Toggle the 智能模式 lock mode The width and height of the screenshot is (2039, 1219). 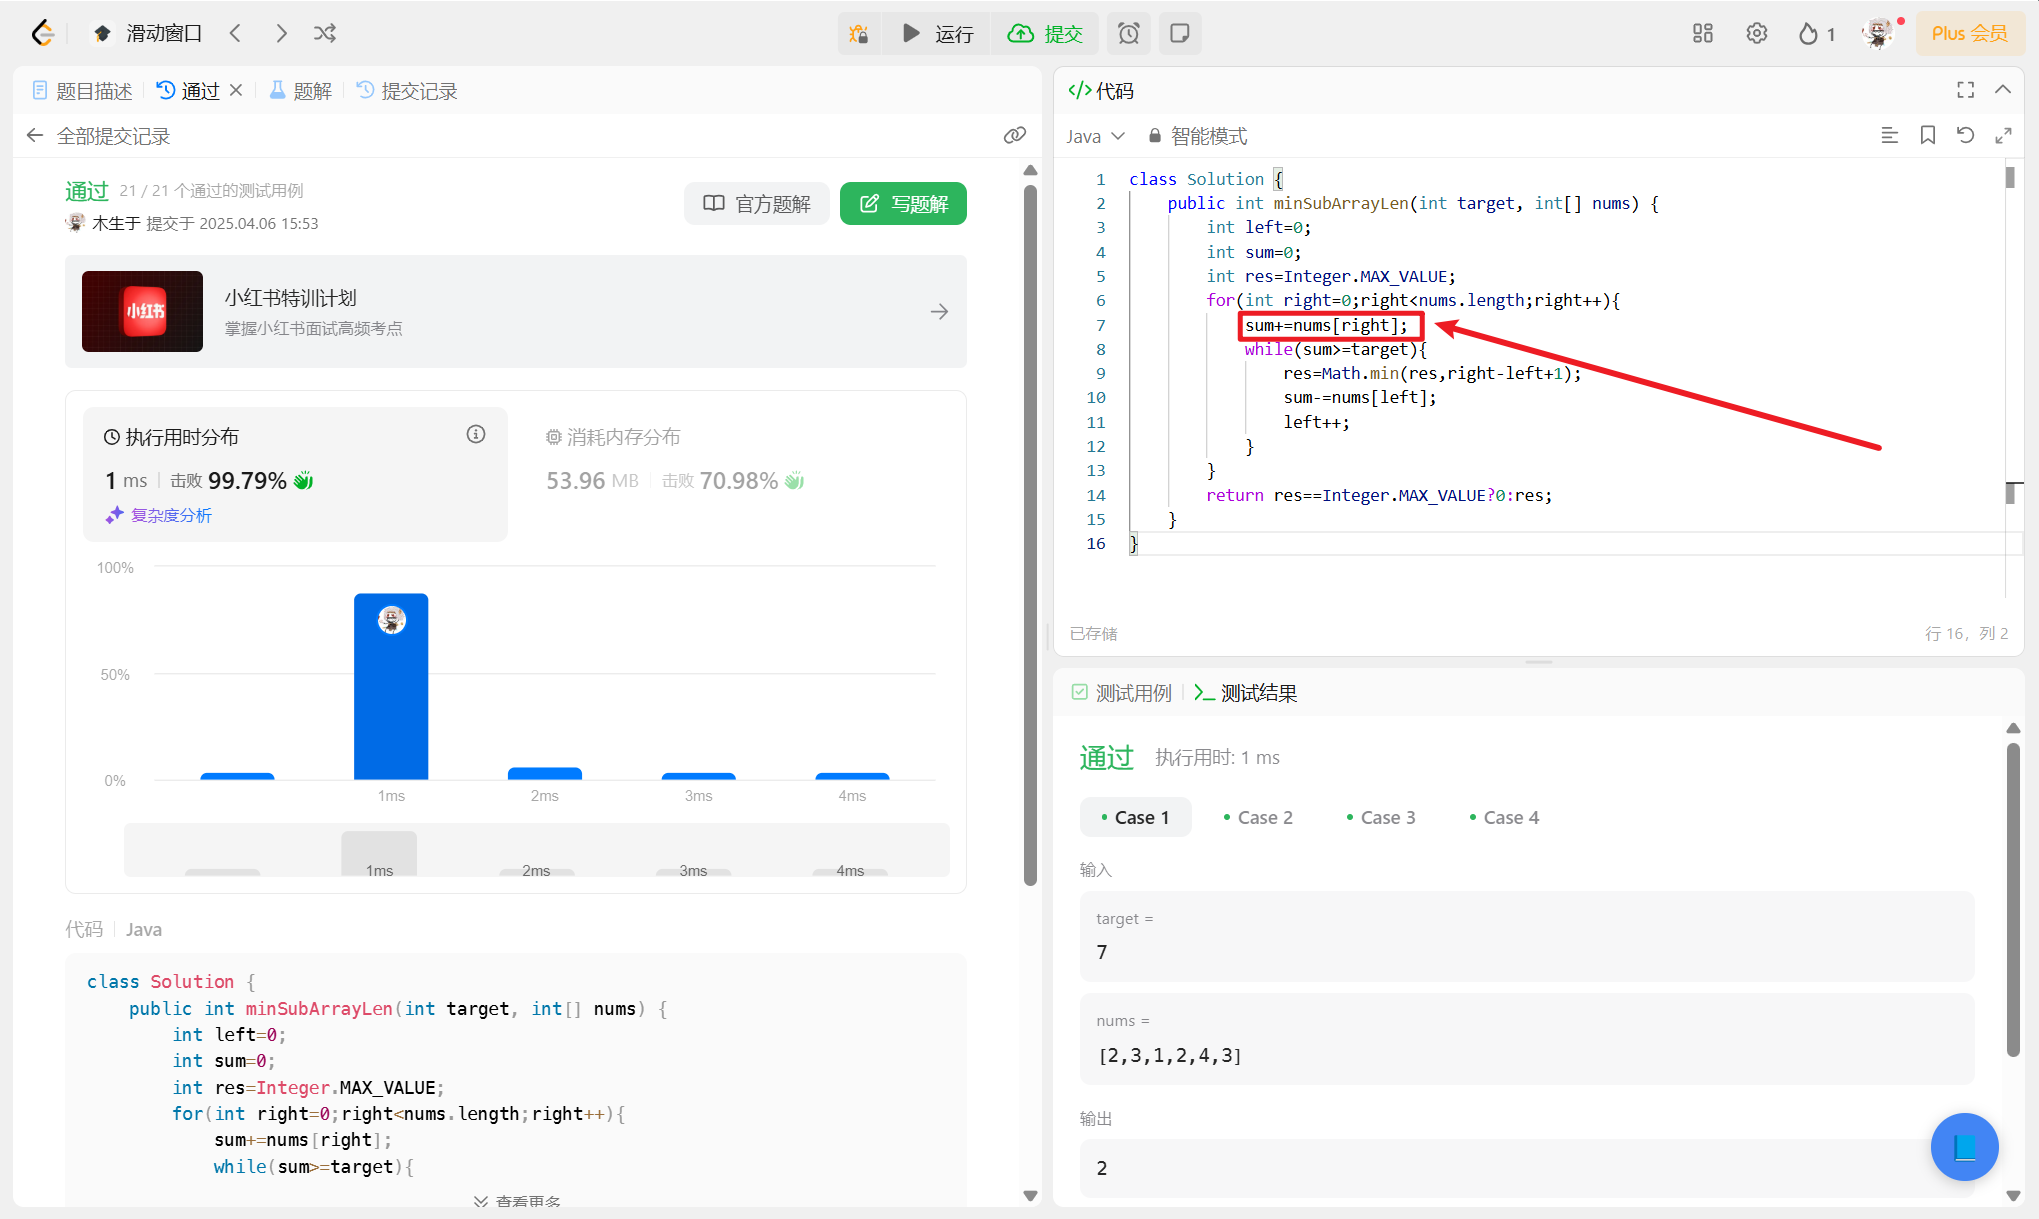(x=1197, y=136)
